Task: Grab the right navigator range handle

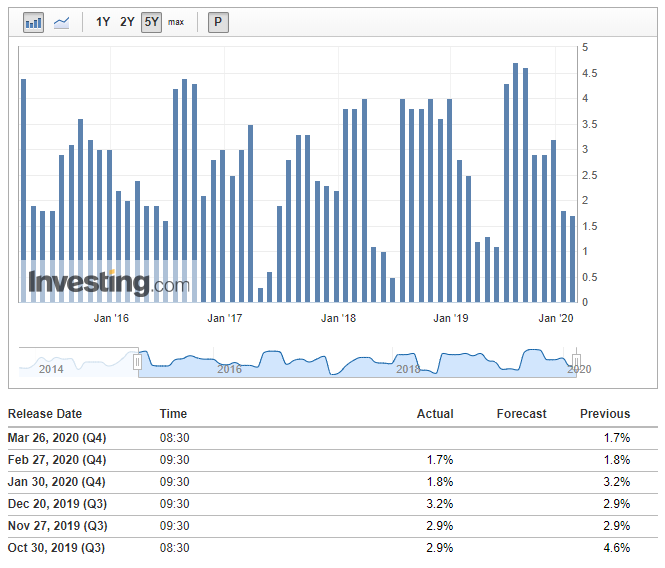Action: pyautogui.click(x=576, y=362)
